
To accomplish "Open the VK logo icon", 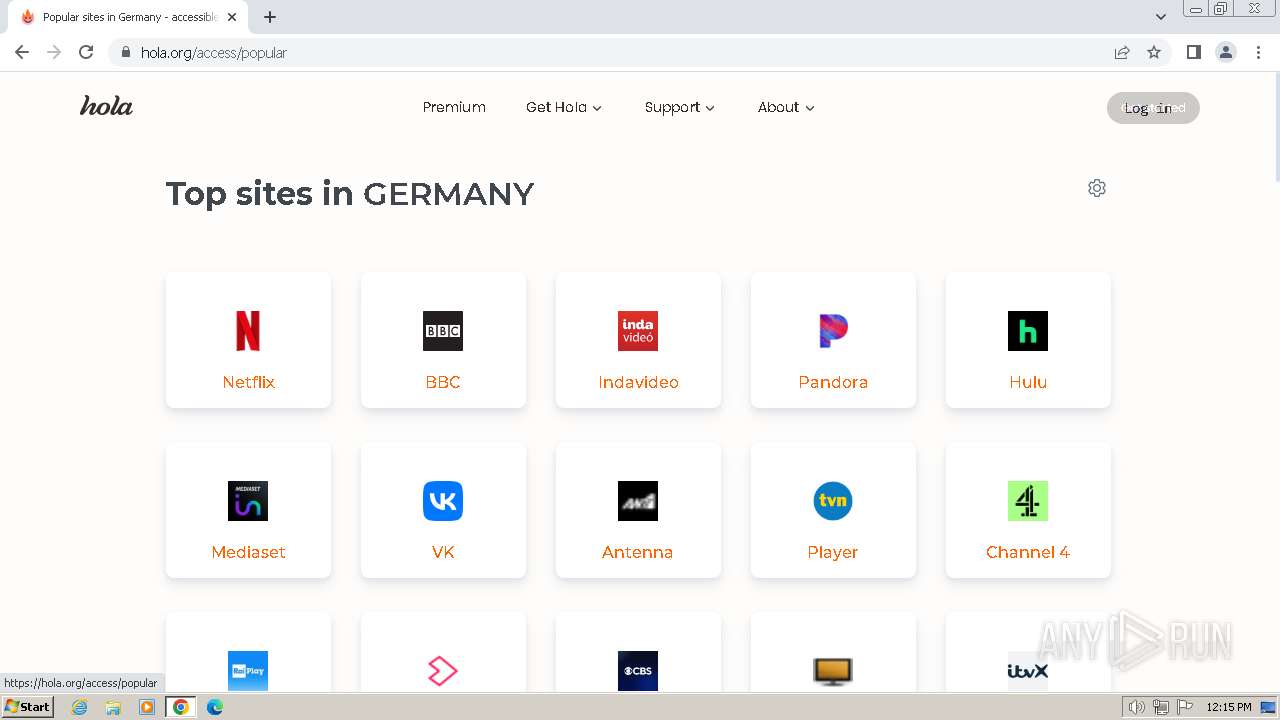I will click(443, 501).
